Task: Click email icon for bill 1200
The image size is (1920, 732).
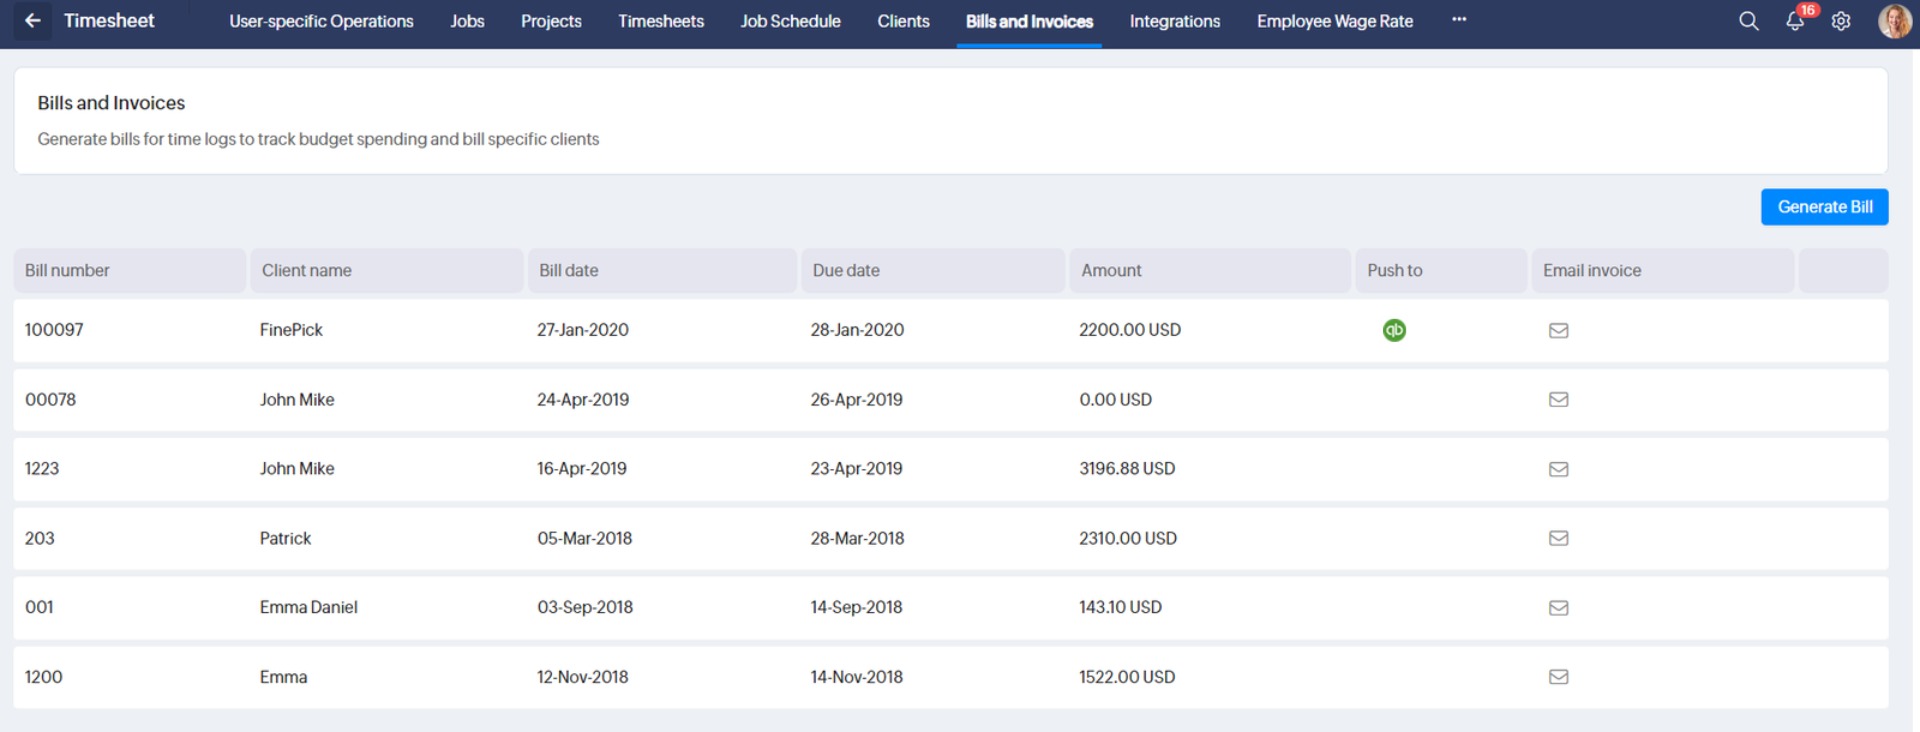Action: tap(1558, 677)
